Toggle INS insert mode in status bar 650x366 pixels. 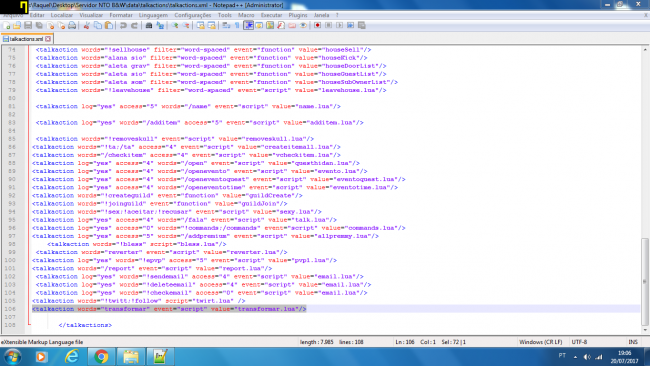(x=633, y=342)
